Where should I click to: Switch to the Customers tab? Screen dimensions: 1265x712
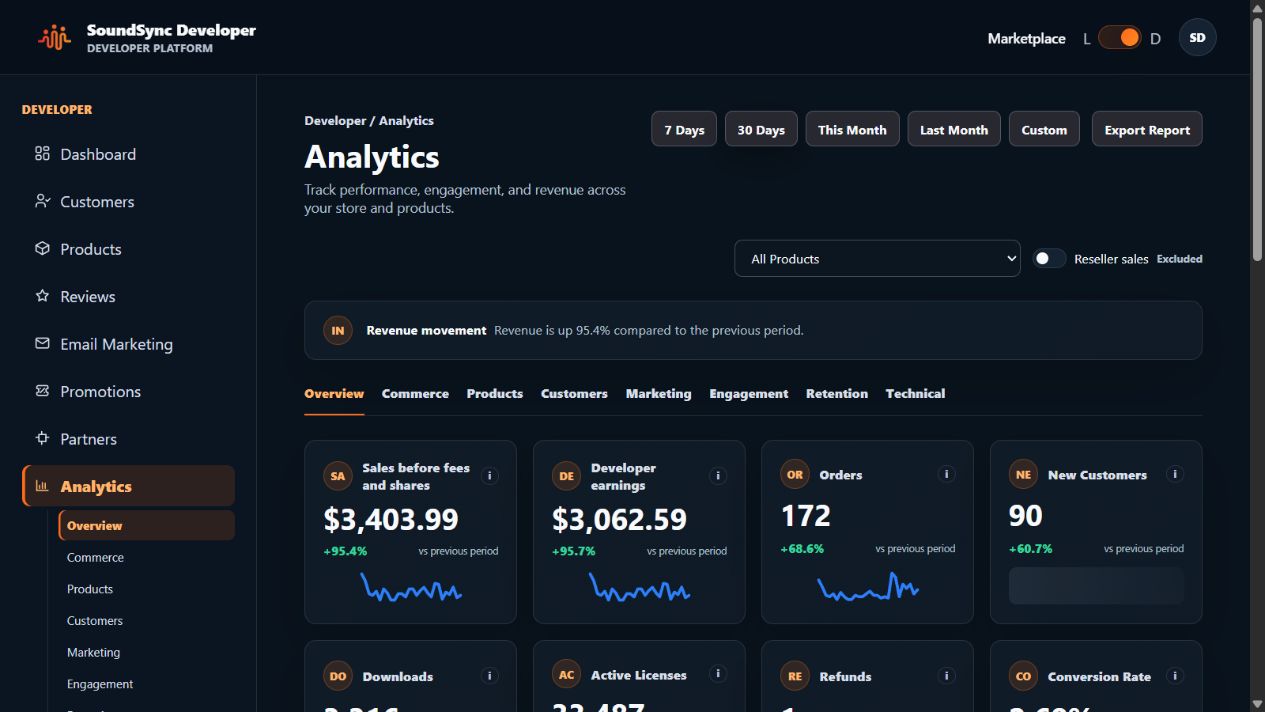click(574, 394)
